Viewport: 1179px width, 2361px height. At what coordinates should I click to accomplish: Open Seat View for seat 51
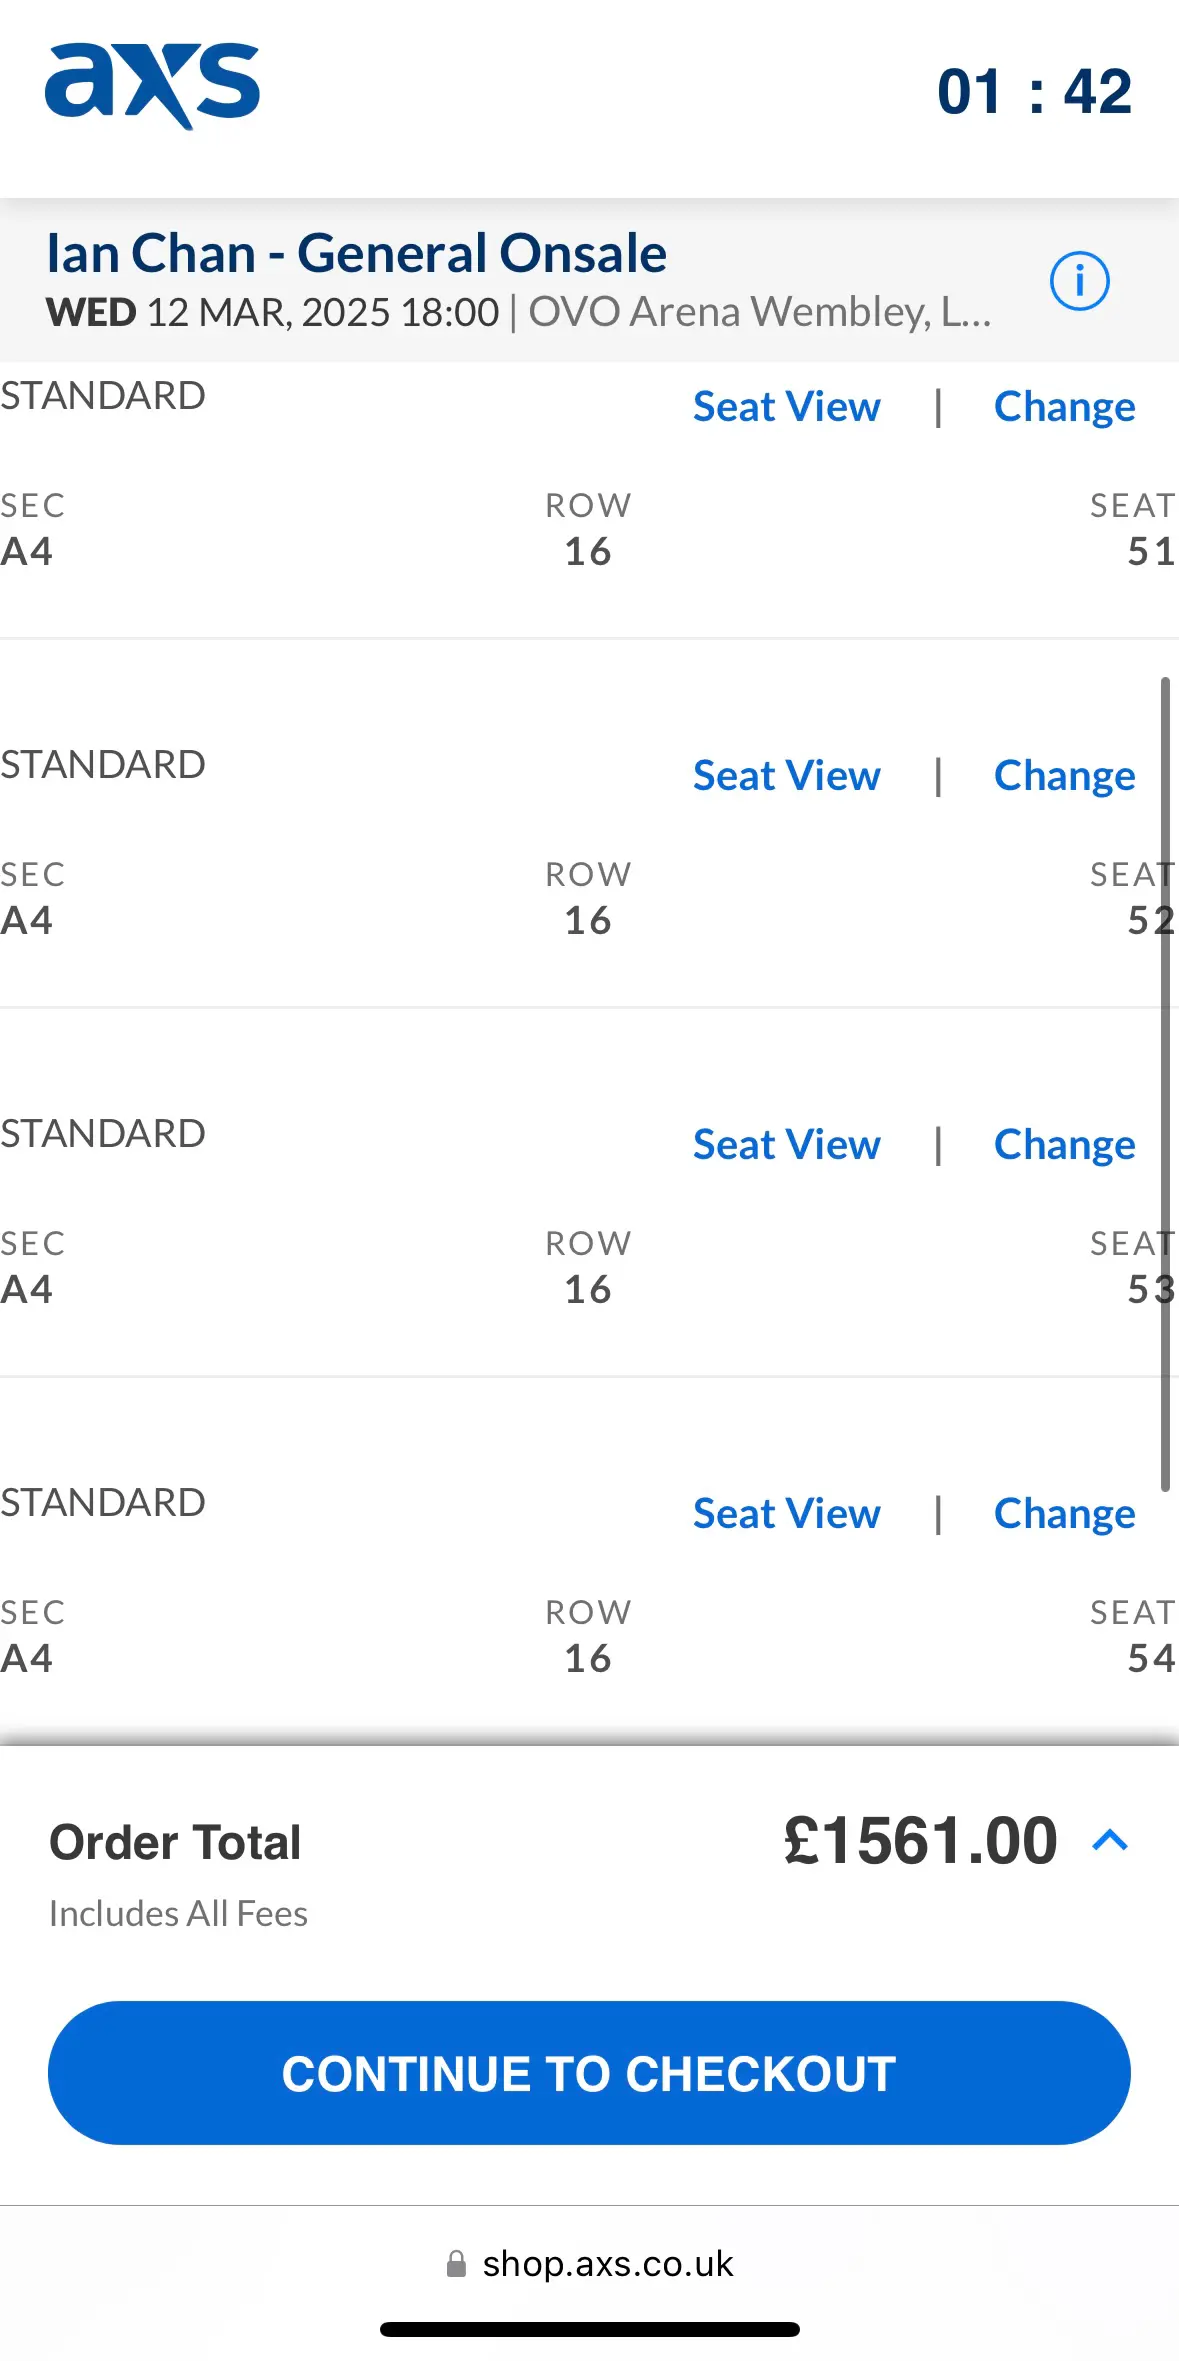(786, 407)
